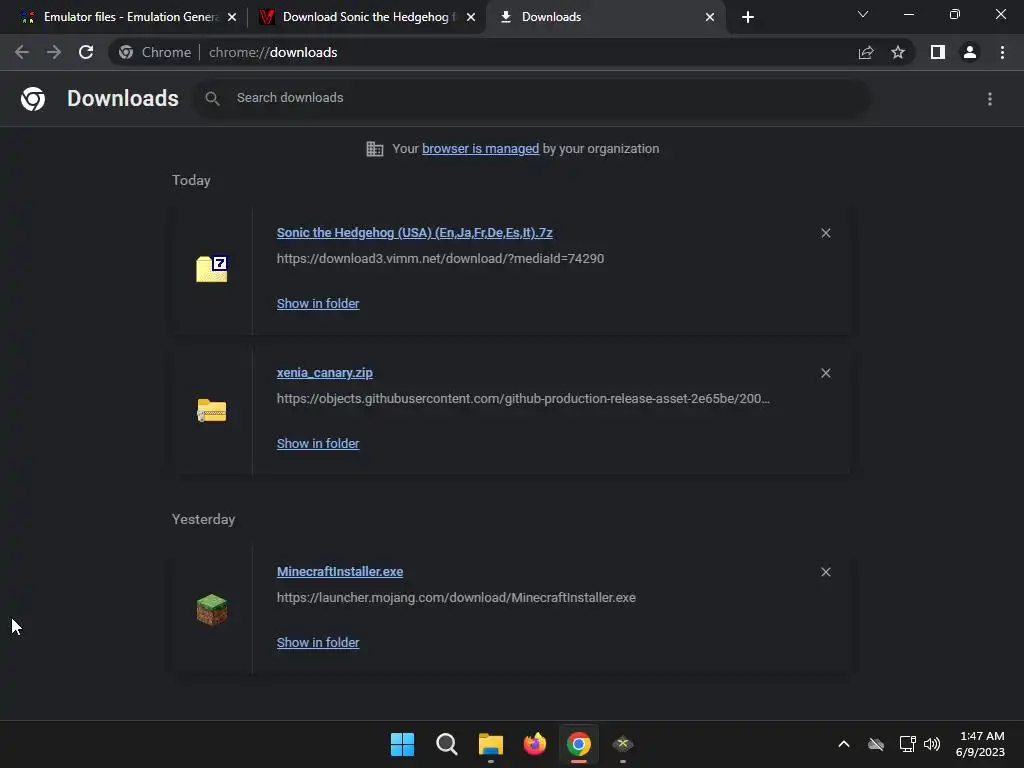Image resolution: width=1024 pixels, height=768 pixels.
Task: Click the Minecraft grass block icon
Action: tap(212, 609)
